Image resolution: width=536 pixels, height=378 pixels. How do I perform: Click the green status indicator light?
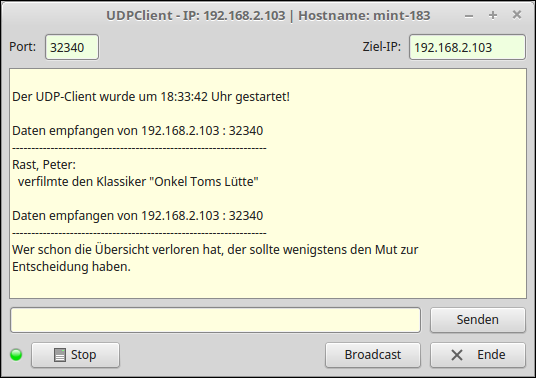pos(16,355)
